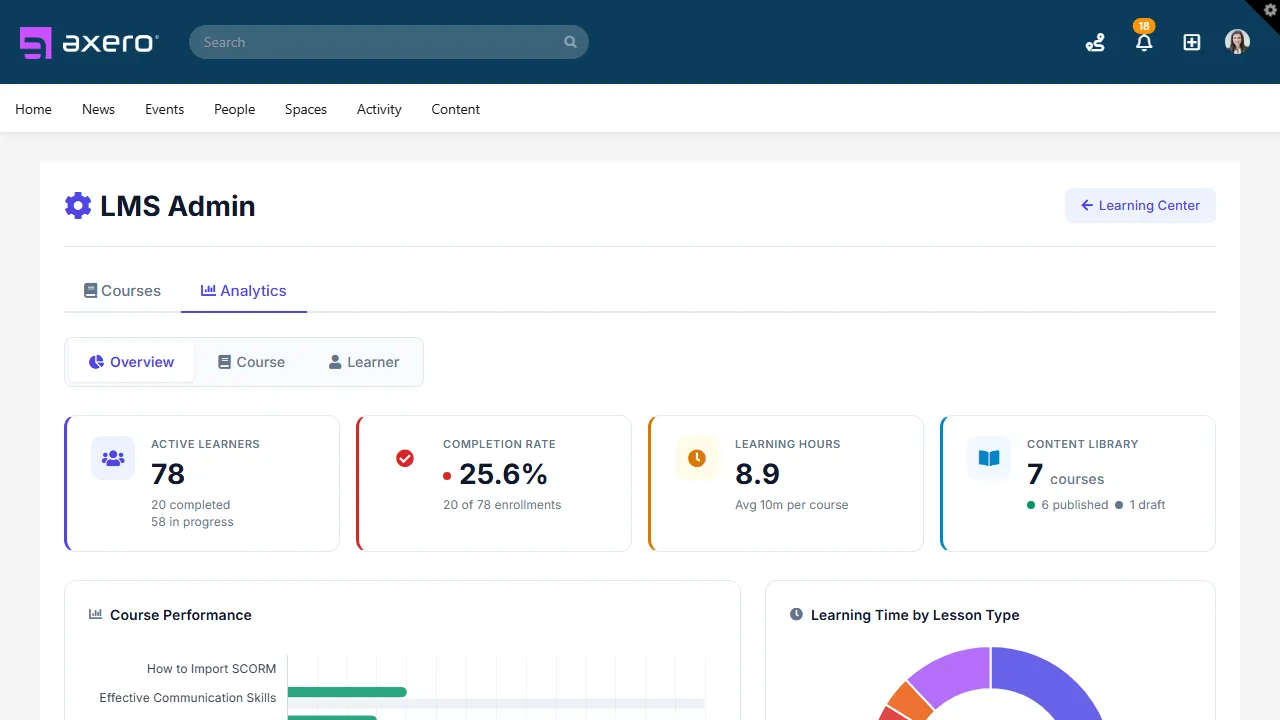1280x720 pixels.
Task: Click the add new plus icon
Action: click(x=1191, y=42)
